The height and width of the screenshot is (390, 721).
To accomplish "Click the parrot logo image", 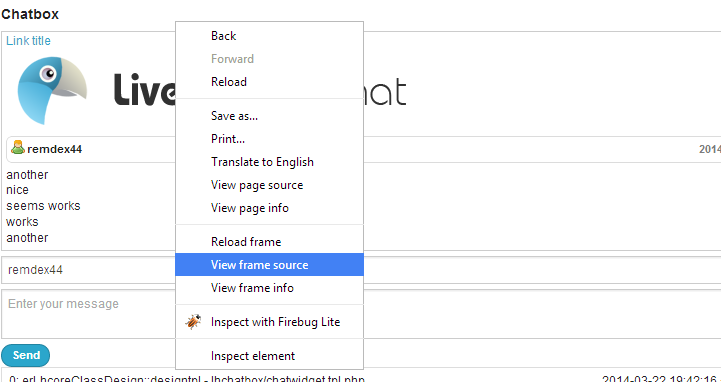I will click(52, 91).
